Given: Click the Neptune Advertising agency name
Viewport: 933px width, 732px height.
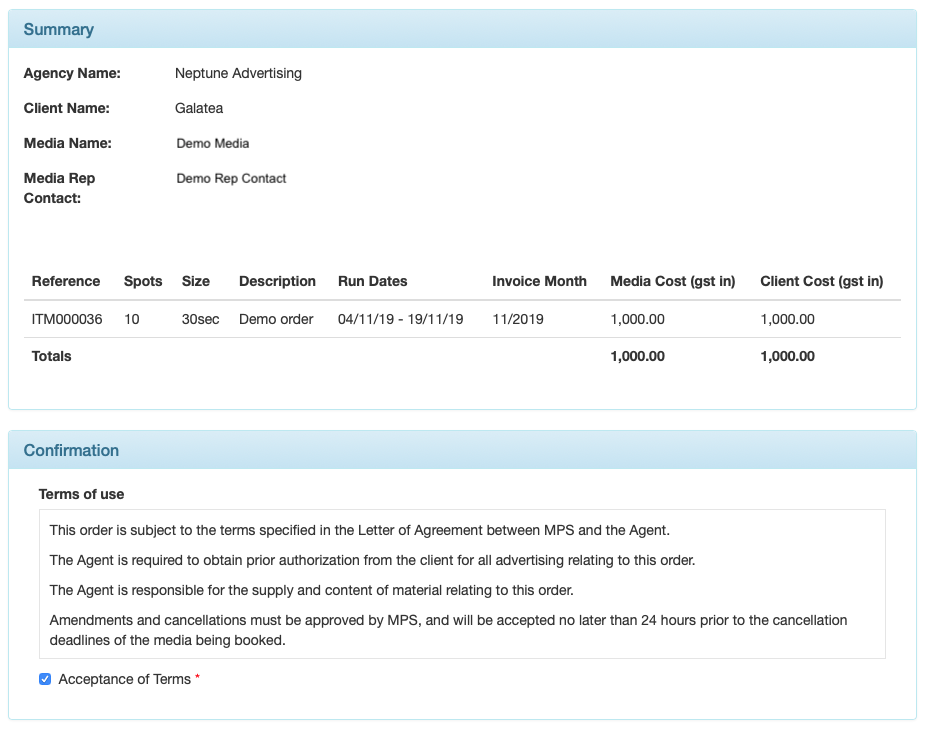Looking at the screenshot, I should pos(238,74).
